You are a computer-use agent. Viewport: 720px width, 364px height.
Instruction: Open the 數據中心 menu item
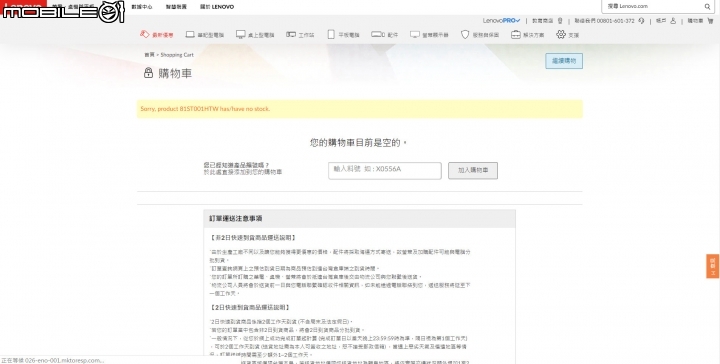coord(141,7)
